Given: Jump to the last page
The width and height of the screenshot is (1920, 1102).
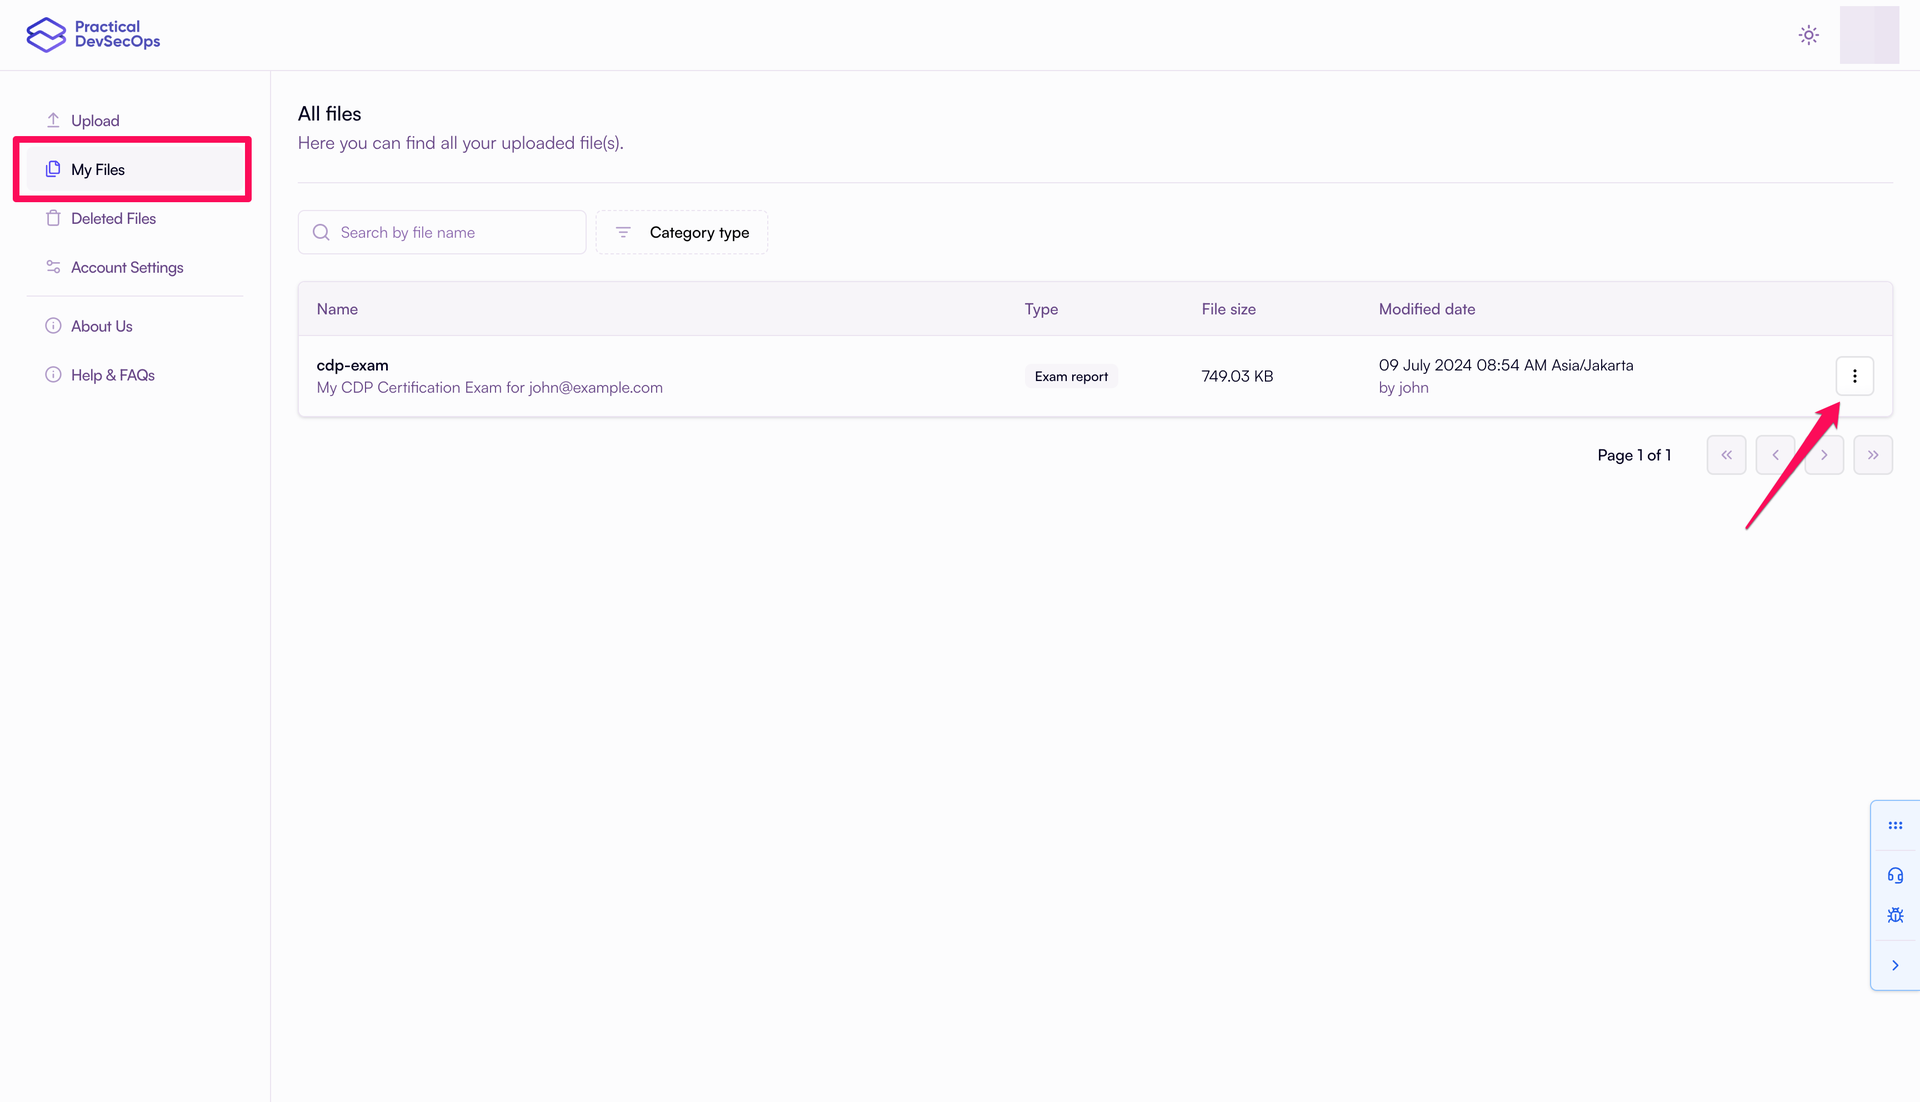Looking at the screenshot, I should 1872,456.
